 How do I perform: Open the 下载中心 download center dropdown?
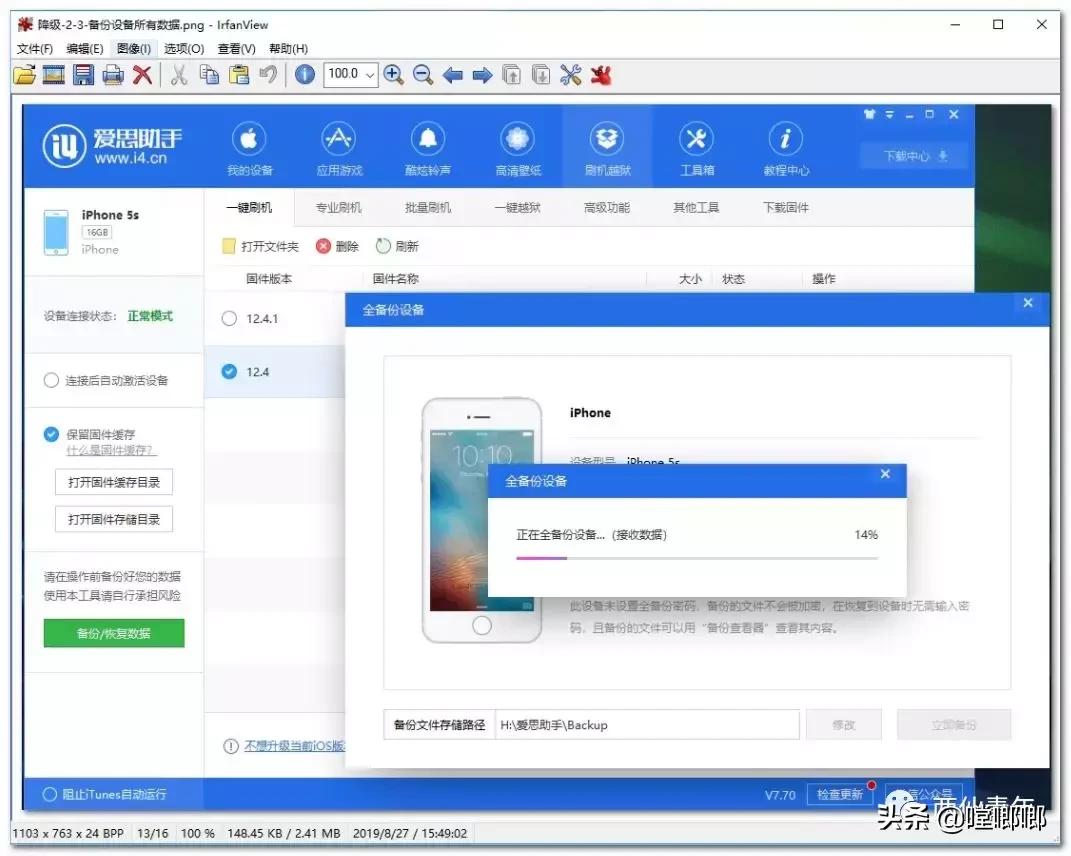click(912, 156)
